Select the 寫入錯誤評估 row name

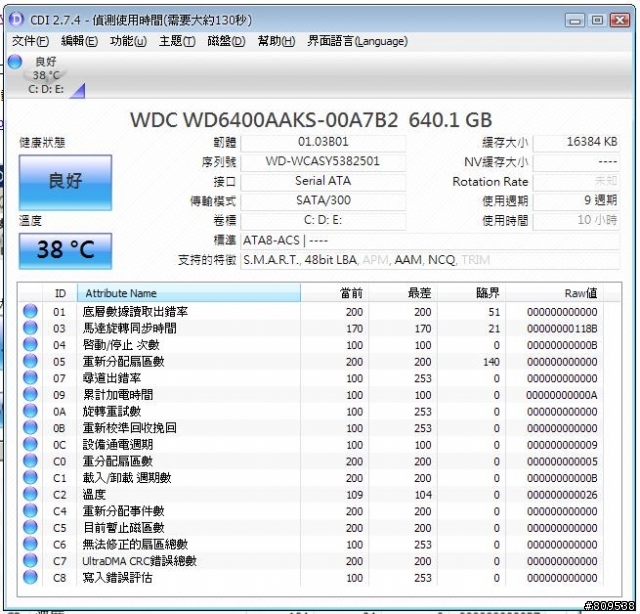tap(118, 578)
